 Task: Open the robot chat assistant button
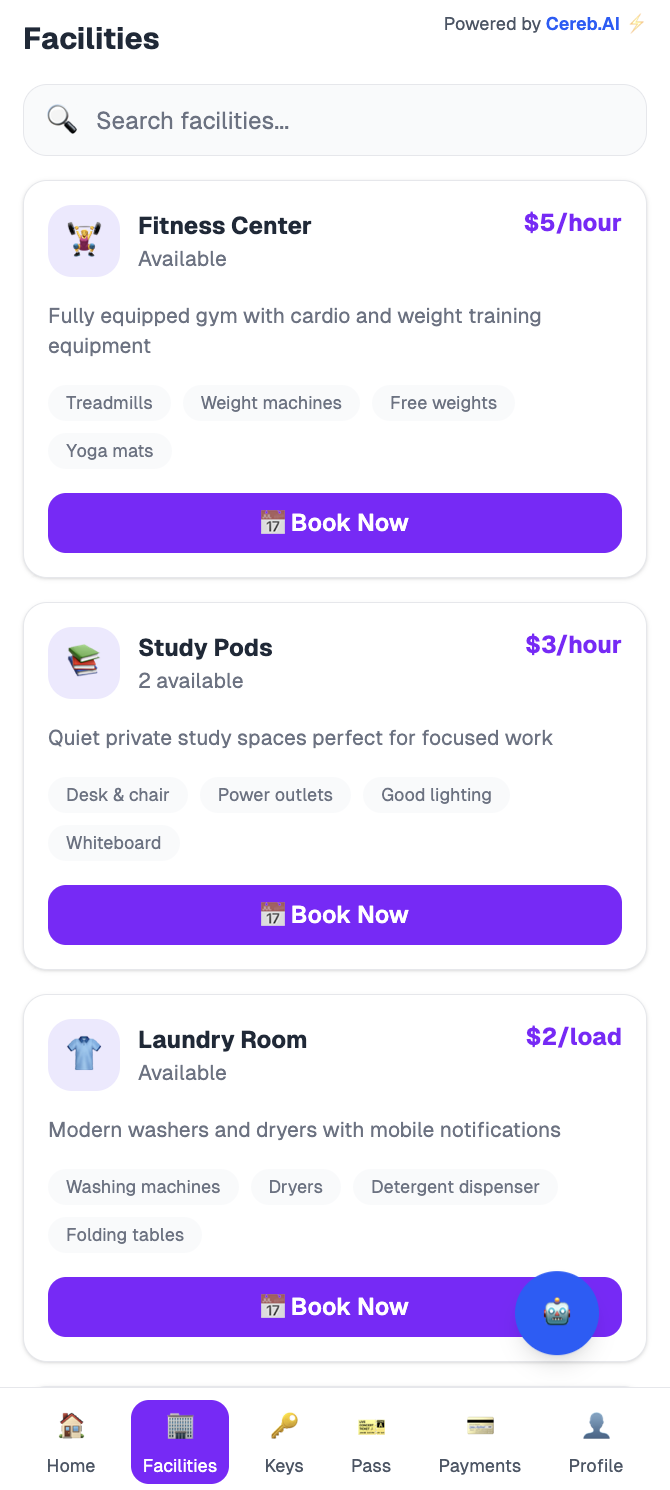(x=557, y=1313)
